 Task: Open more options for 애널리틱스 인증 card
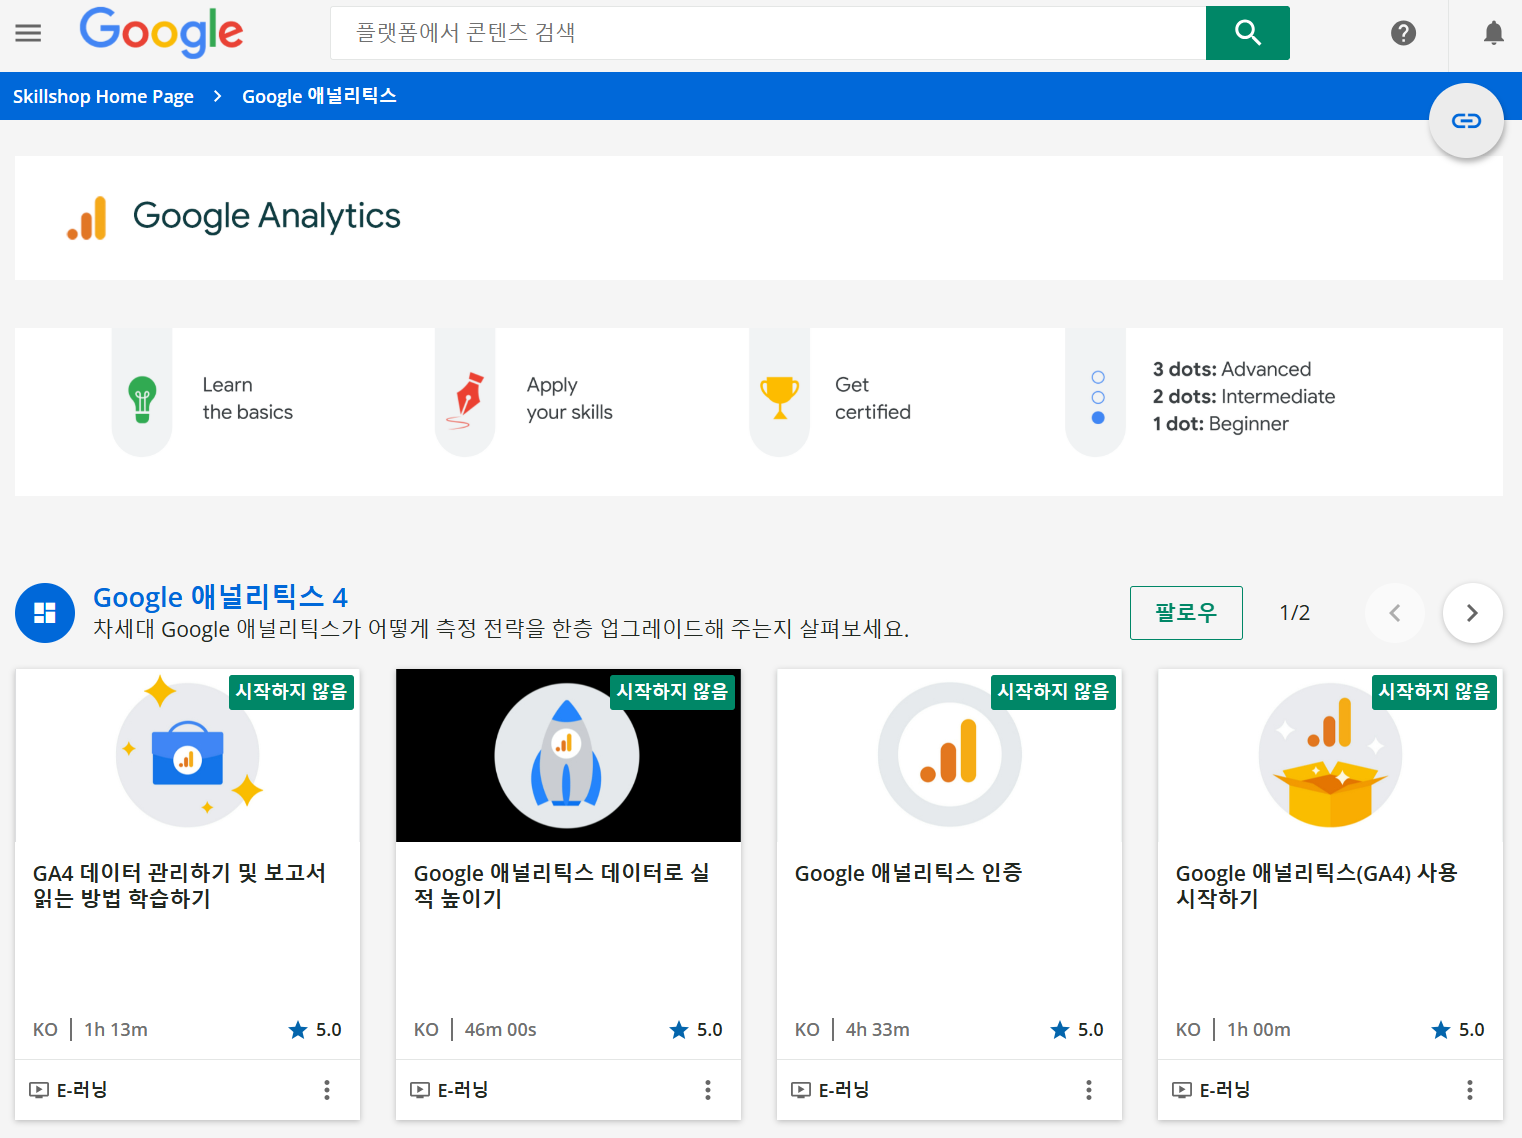[x=1089, y=1090]
